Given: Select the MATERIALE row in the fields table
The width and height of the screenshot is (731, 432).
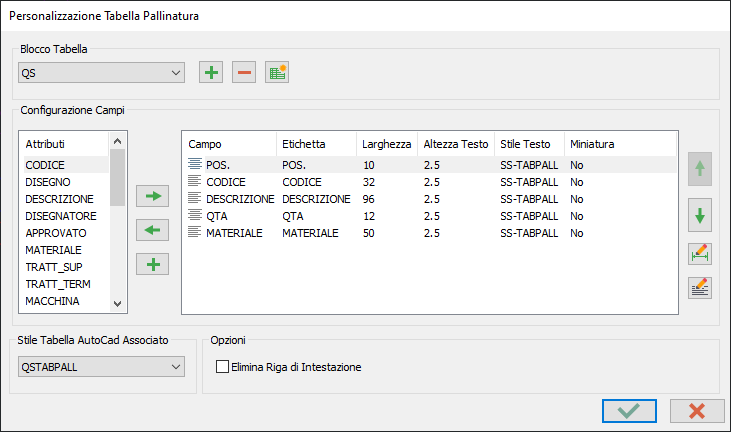Looking at the screenshot, I should click(233, 233).
